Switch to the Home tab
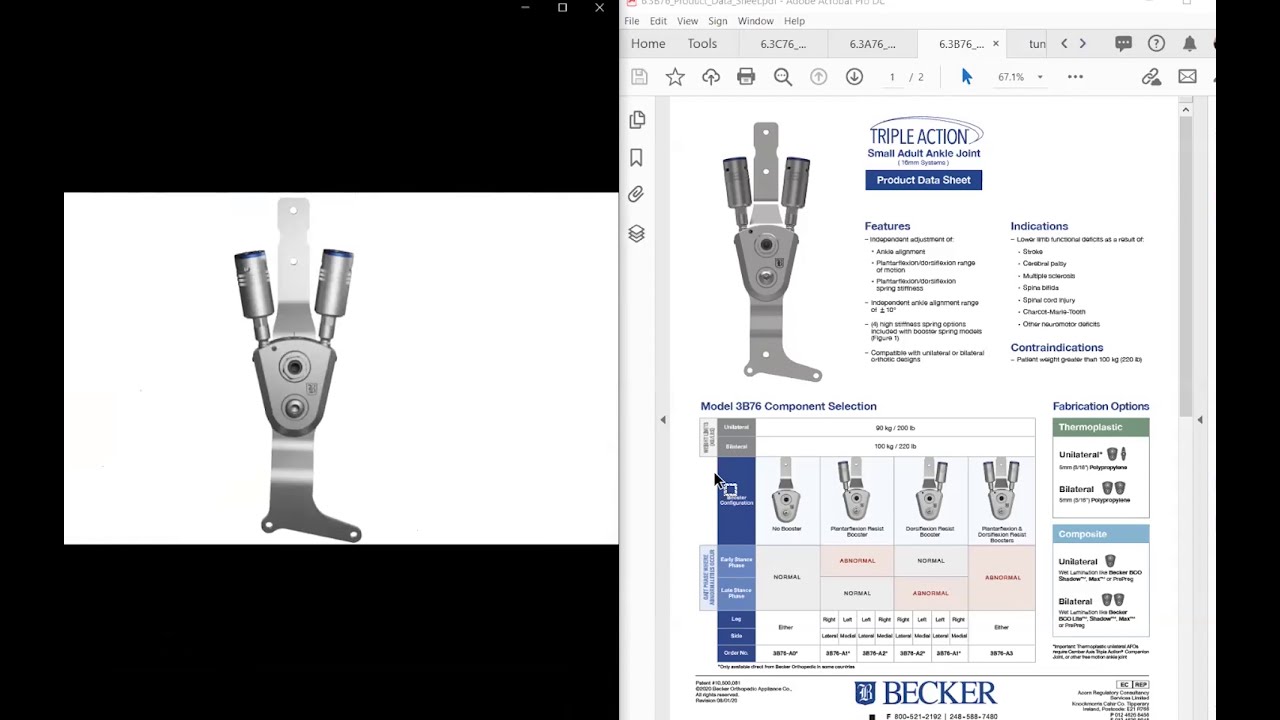The height and width of the screenshot is (720, 1280). [x=648, y=44]
